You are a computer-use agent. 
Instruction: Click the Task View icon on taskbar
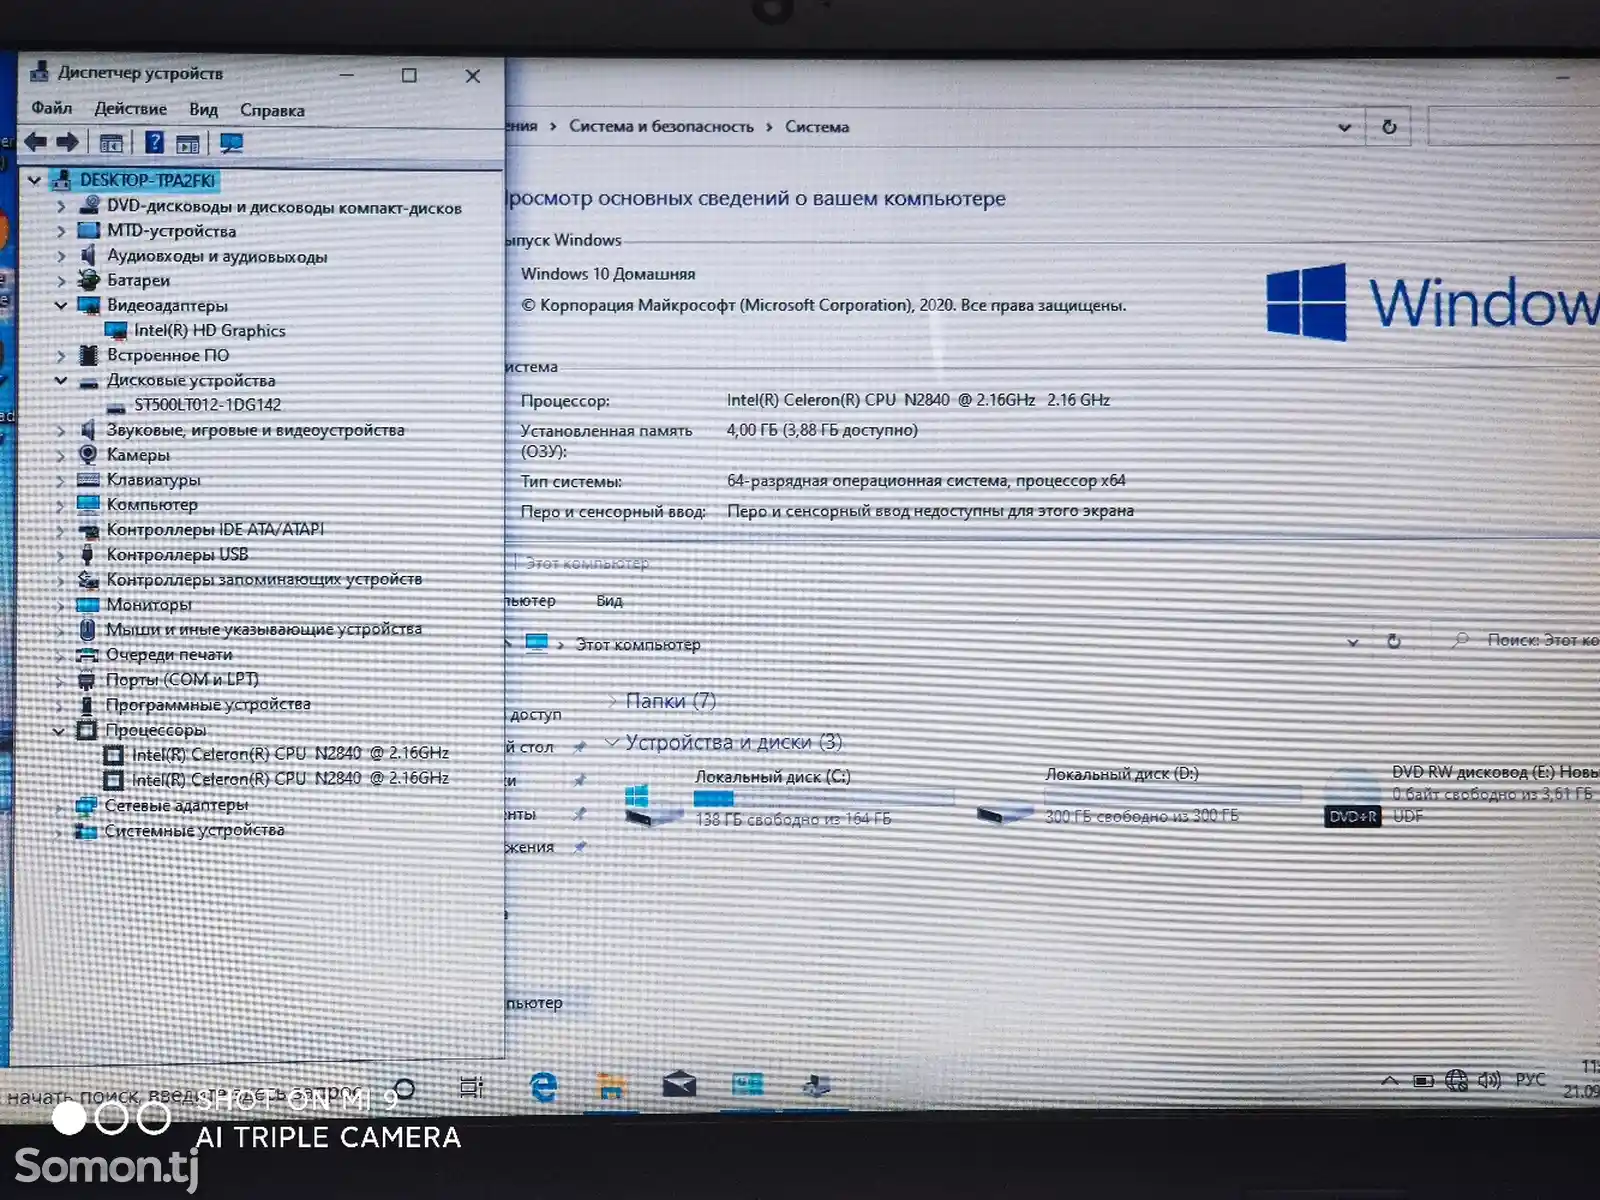coord(472,1087)
